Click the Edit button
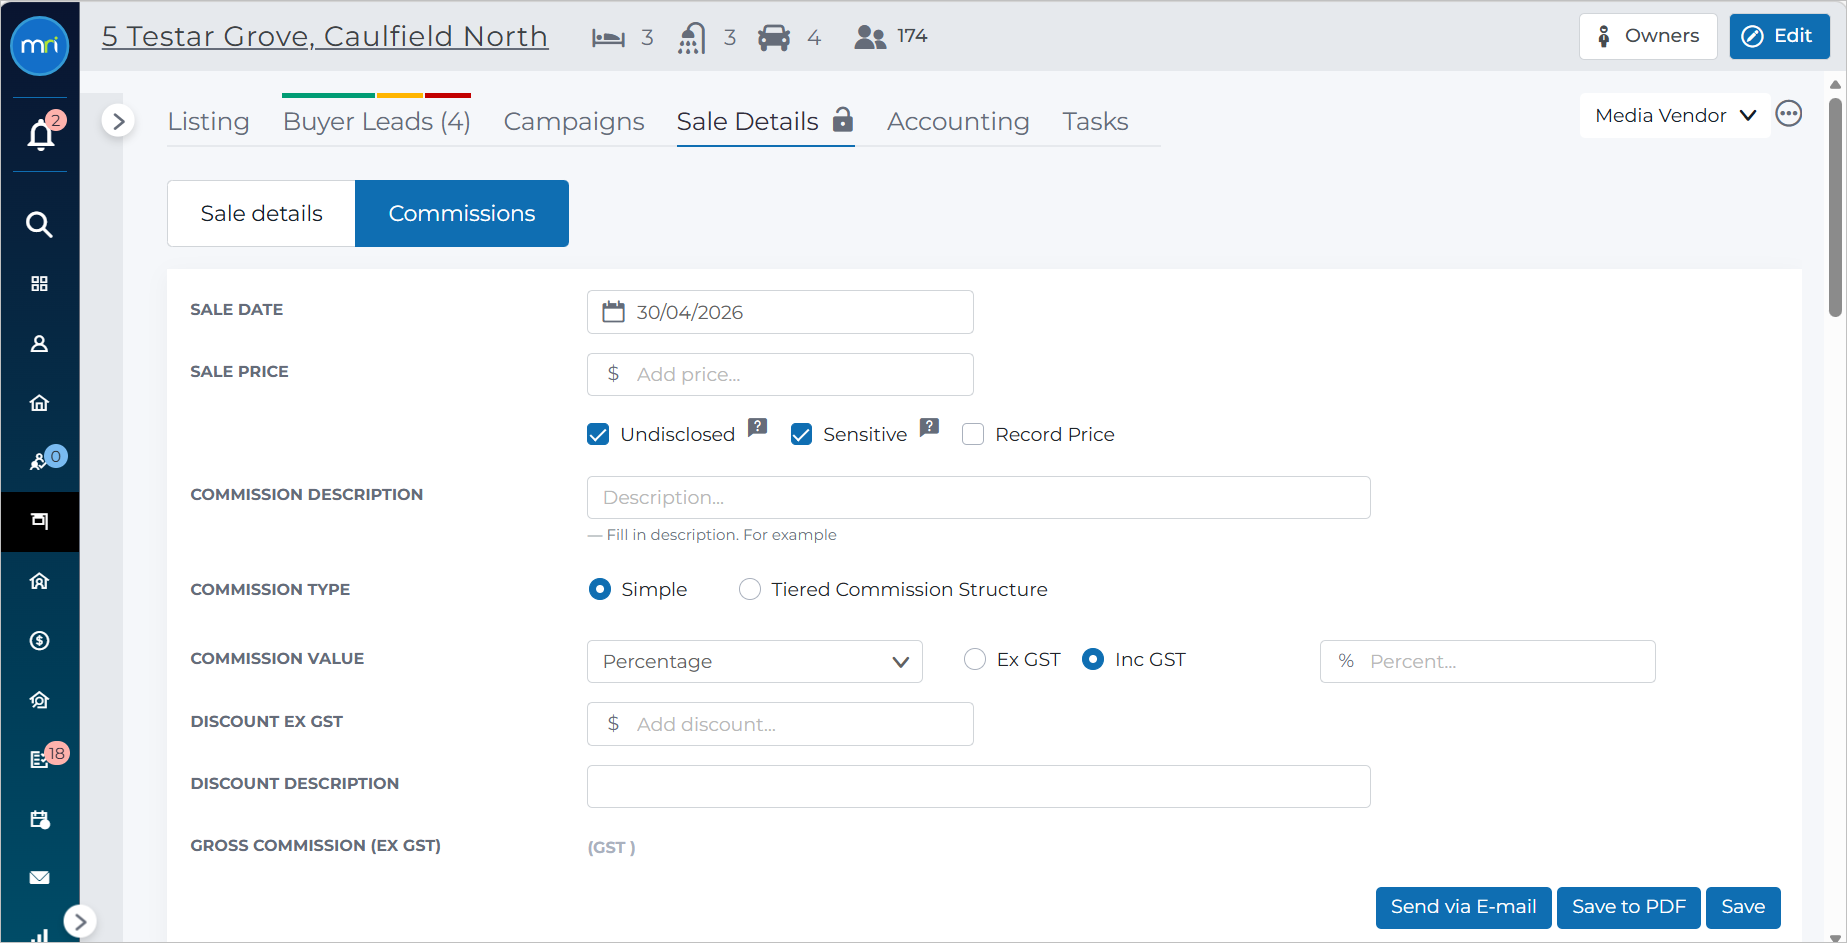The height and width of the screenshot is (943, 1847). 1779,36
